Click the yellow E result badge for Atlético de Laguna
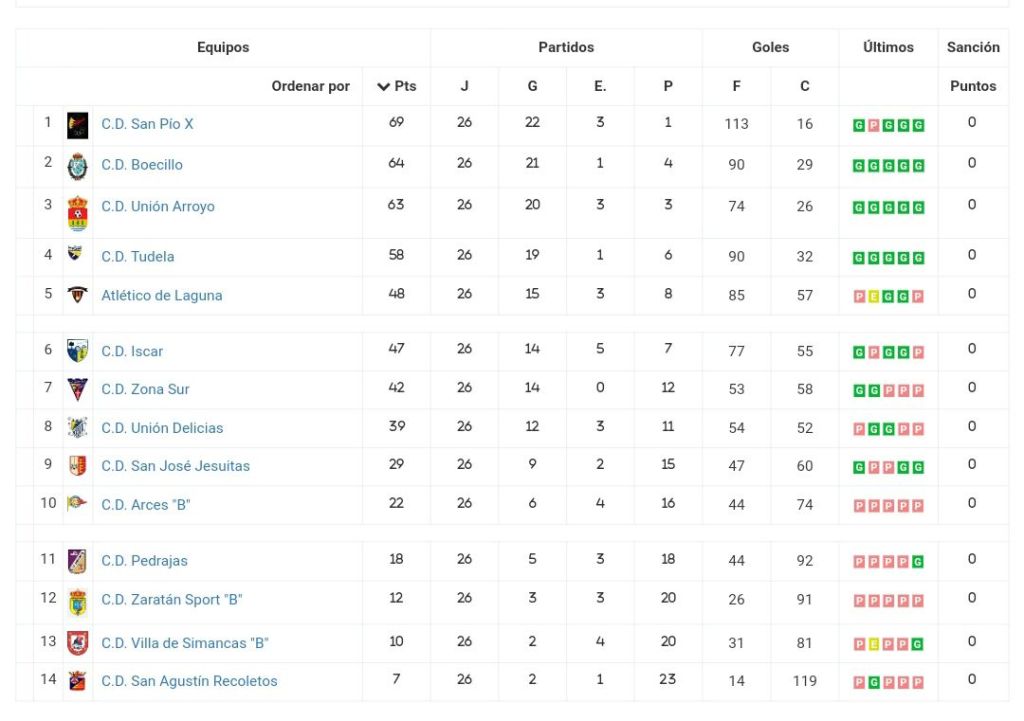Viewport: 1024px width, 721px height. tap(873, 297)
